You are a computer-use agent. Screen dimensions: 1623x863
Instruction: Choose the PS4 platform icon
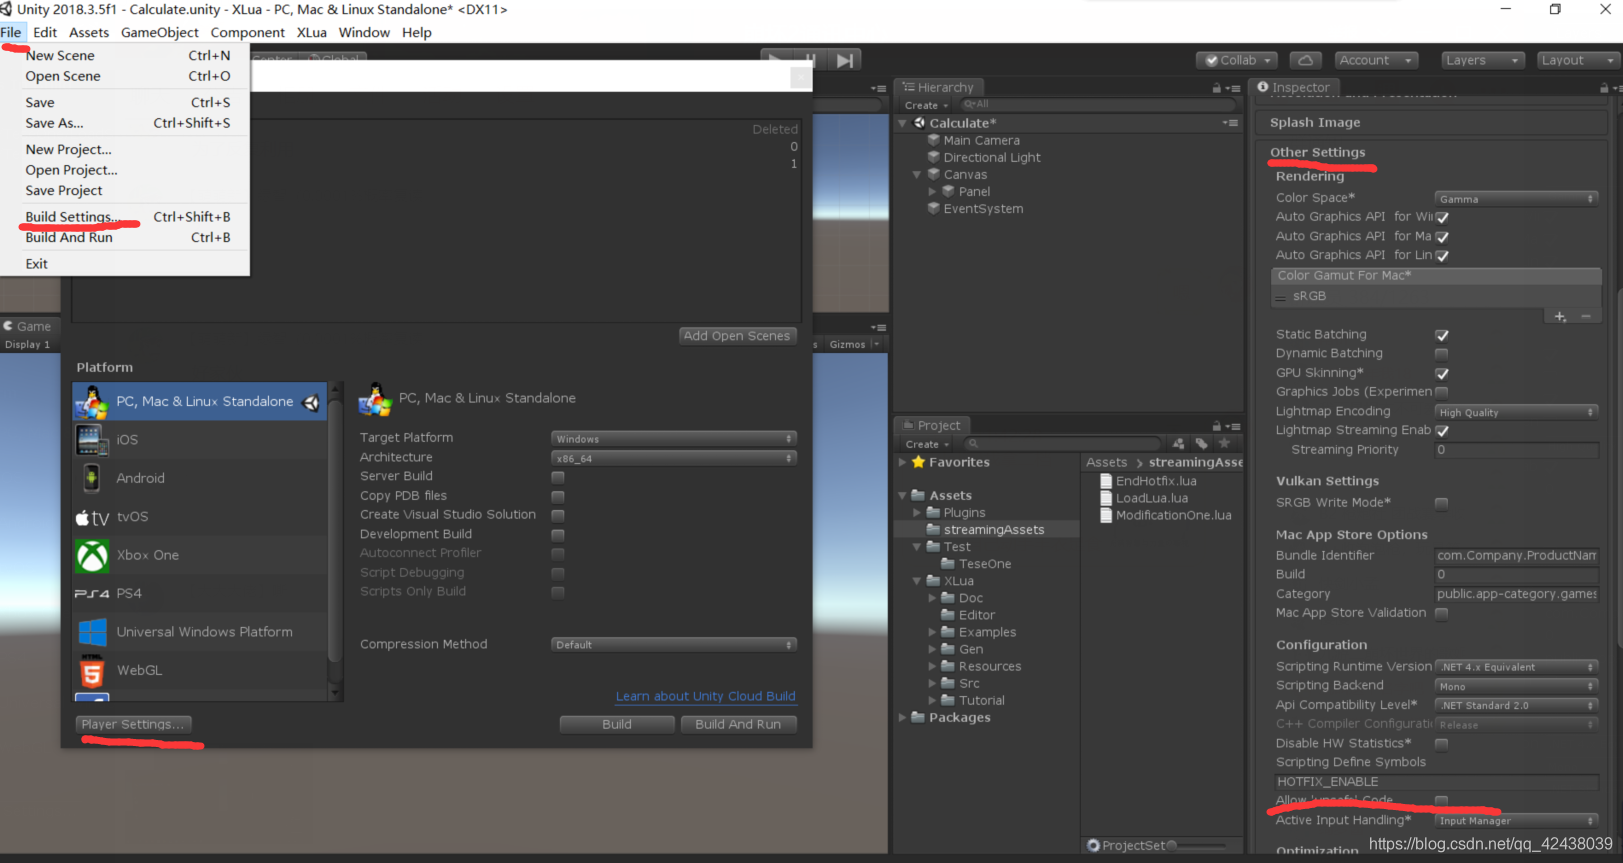pos(92,594)
